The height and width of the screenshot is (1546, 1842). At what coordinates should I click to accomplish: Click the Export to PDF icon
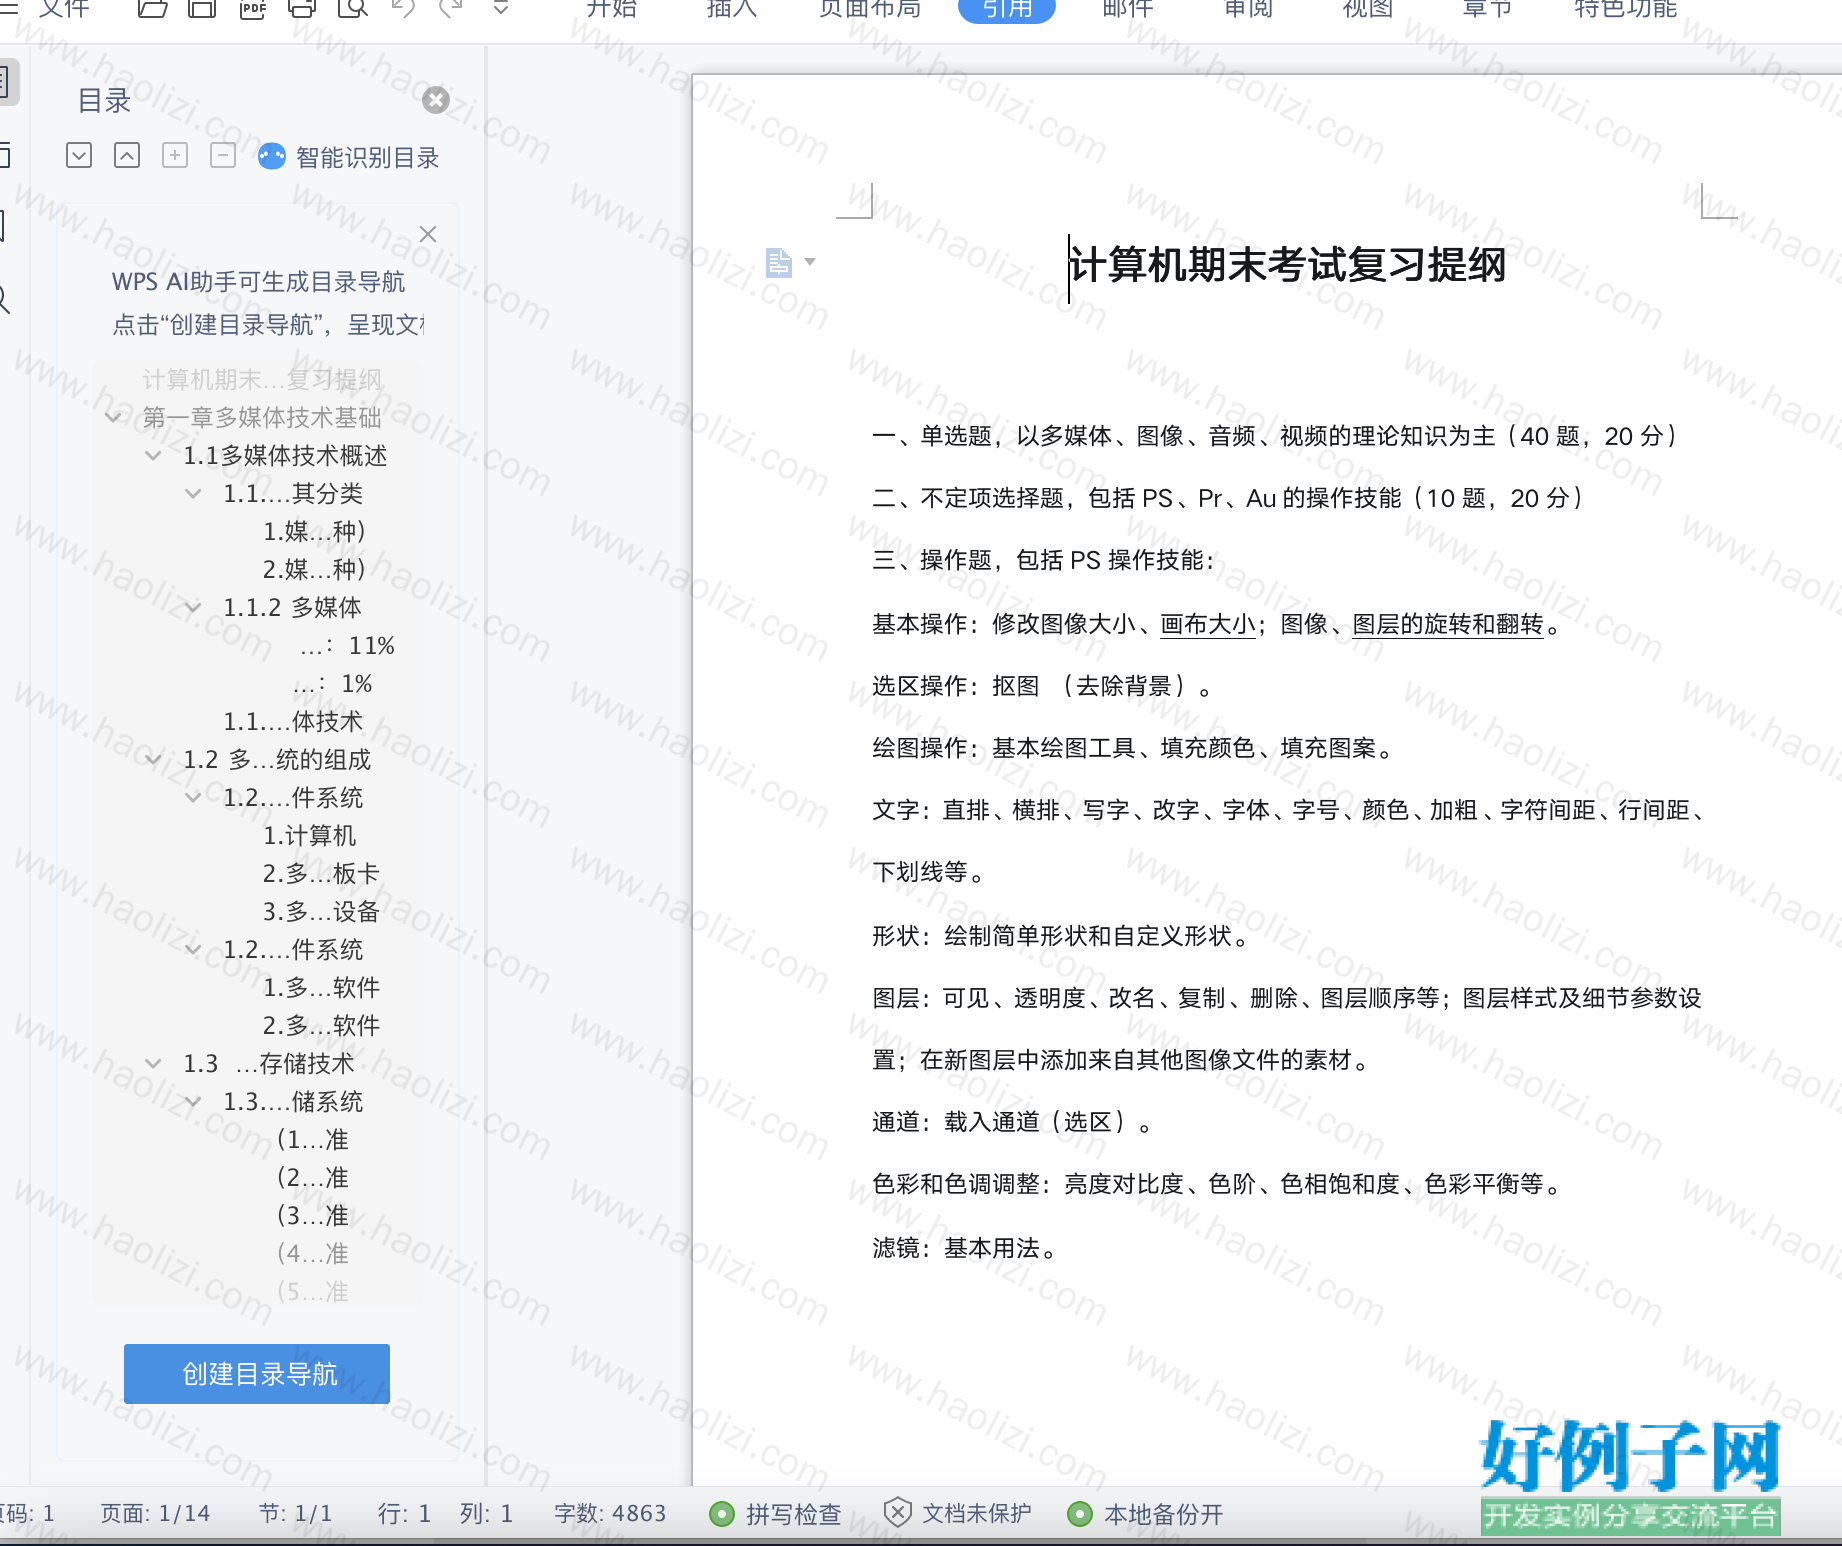[x=252, y=9]
